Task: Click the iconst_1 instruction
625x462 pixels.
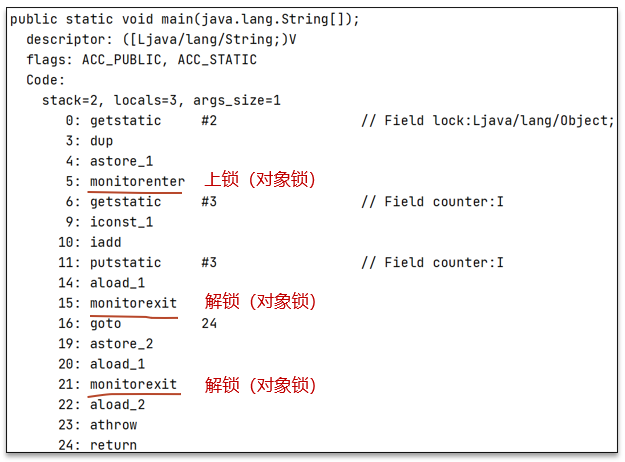Action: point(121,222)
